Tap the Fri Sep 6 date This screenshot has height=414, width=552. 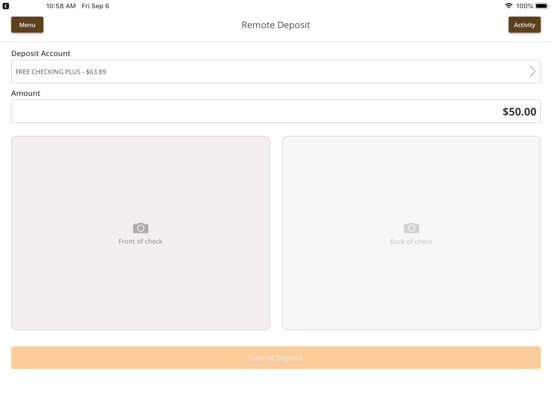(x=95, y=6)
